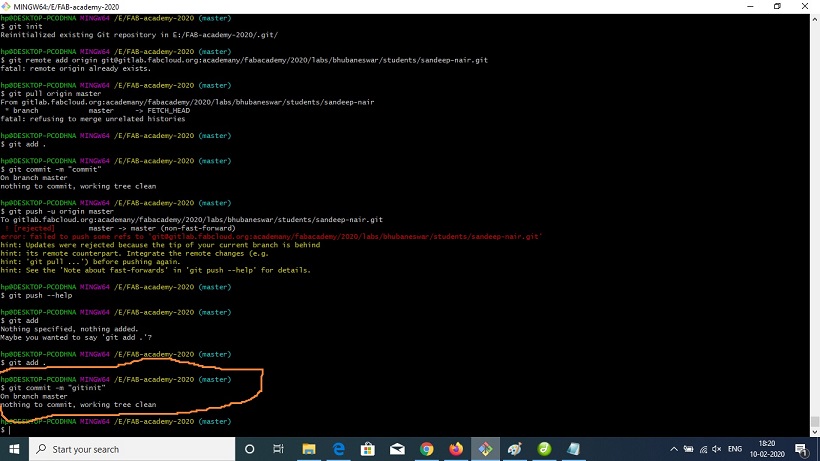Open Task View on the taskbar

(x=278, y=449)
